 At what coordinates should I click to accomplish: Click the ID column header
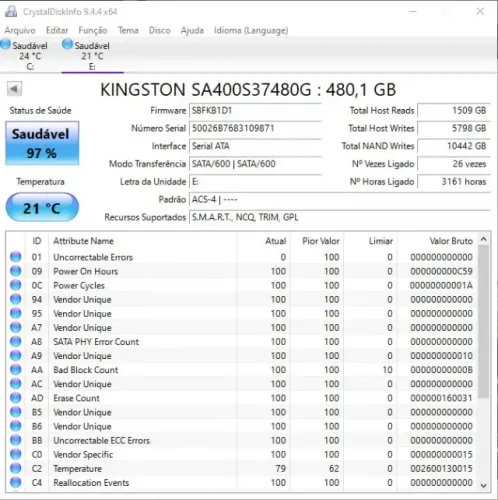tap(37, 241)
